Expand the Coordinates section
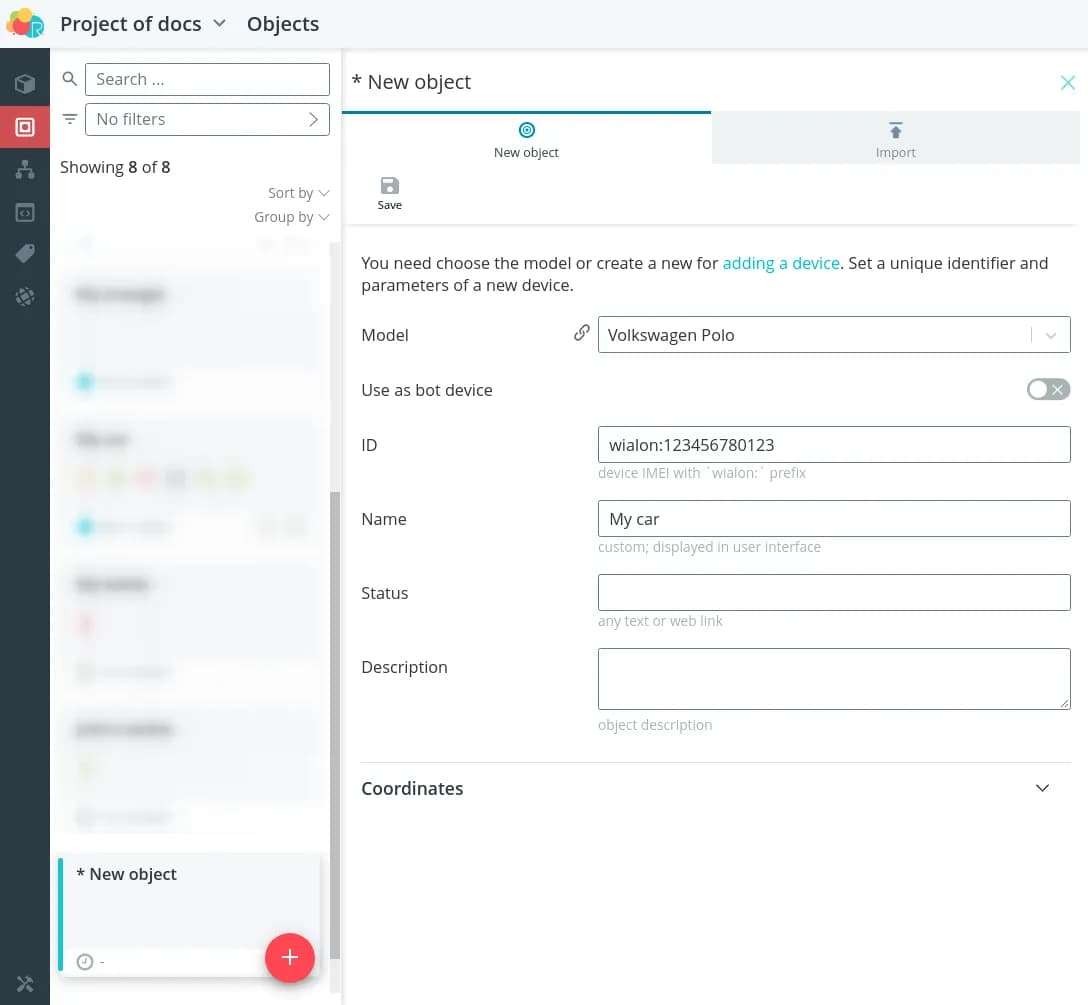The image size is (1088, 1005). click(1042, 788)
